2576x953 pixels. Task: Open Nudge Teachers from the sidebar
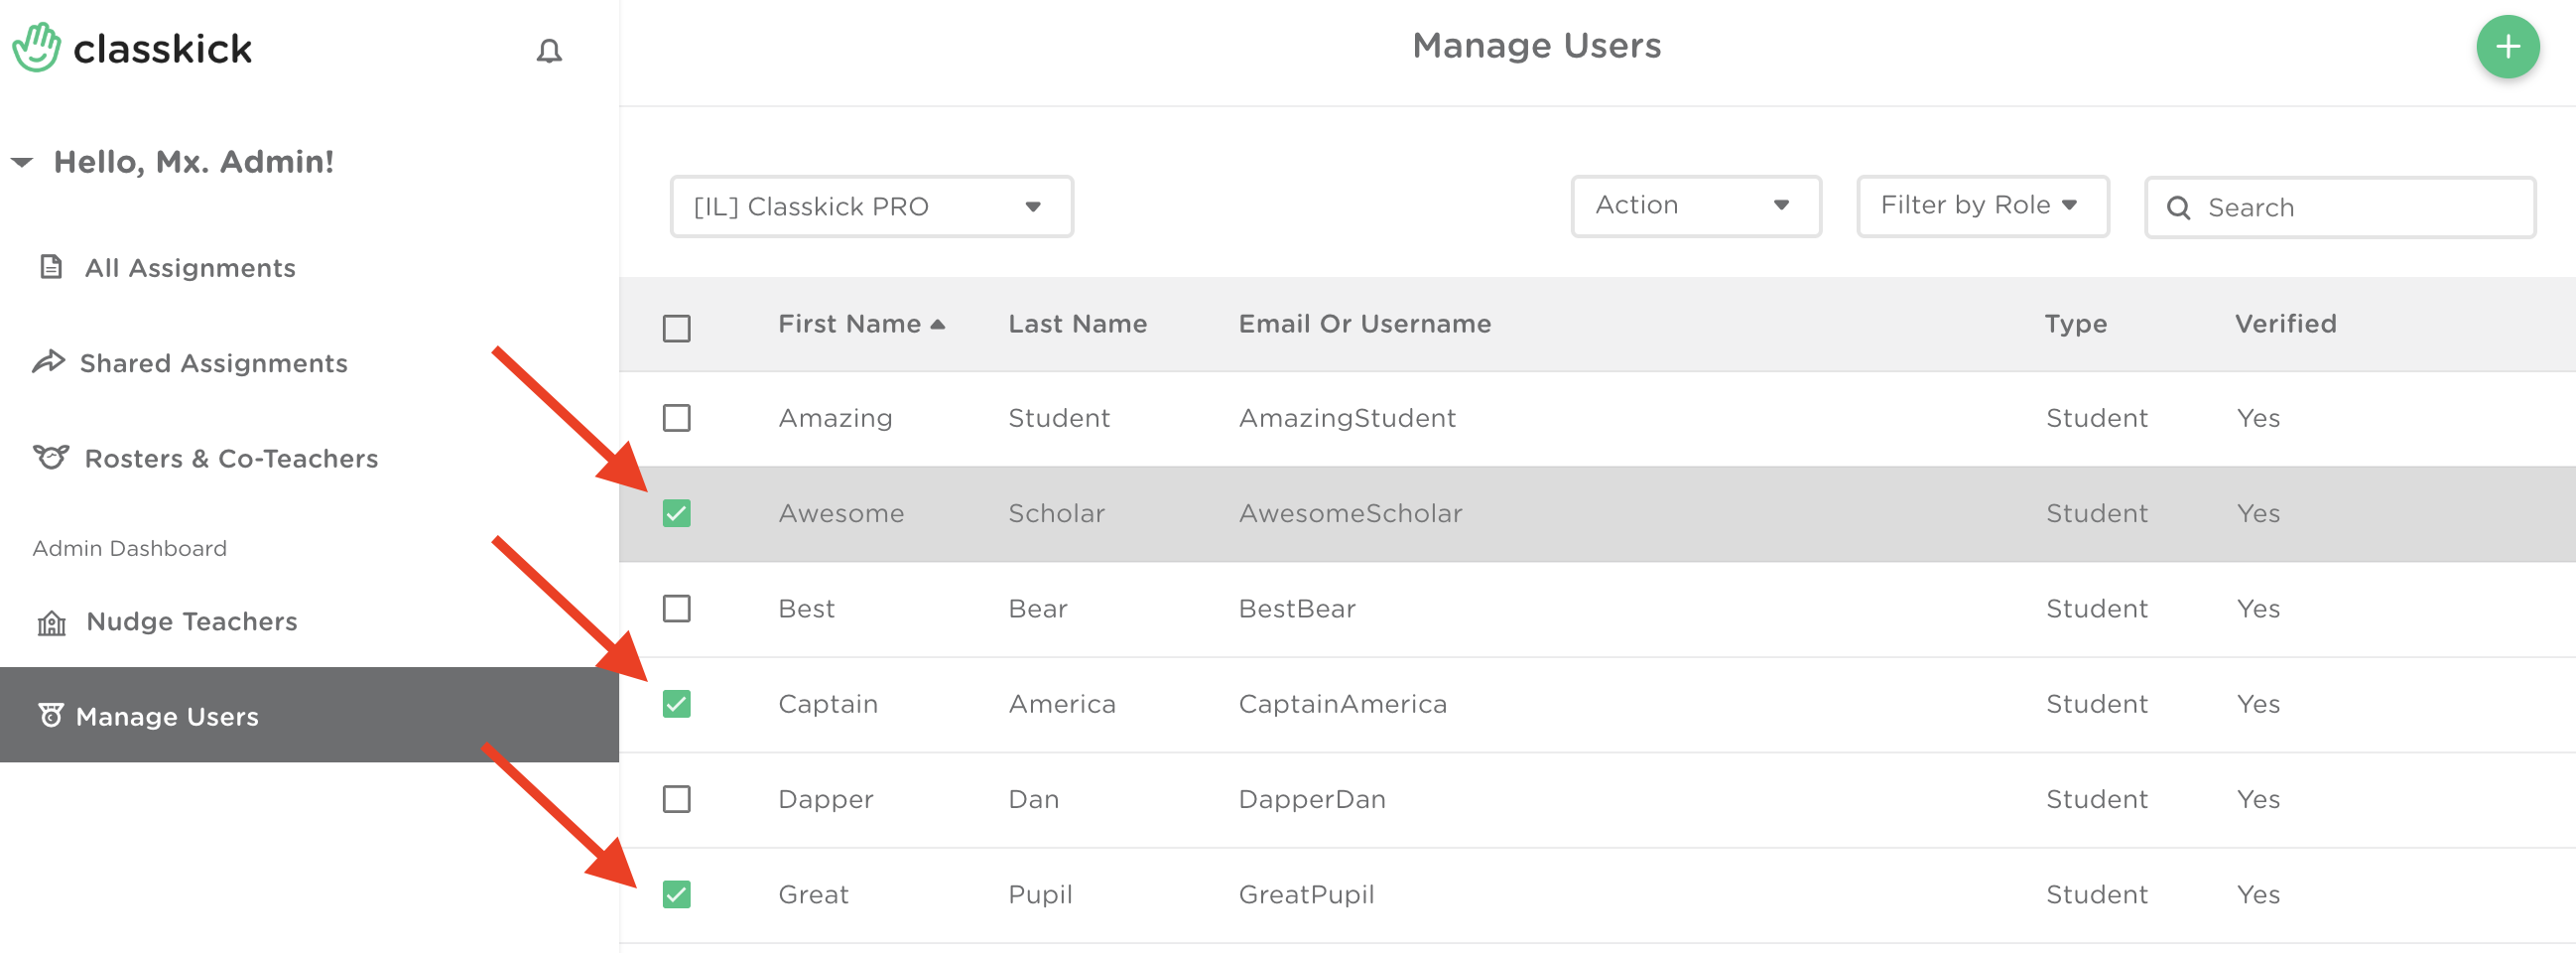point(191,622)
